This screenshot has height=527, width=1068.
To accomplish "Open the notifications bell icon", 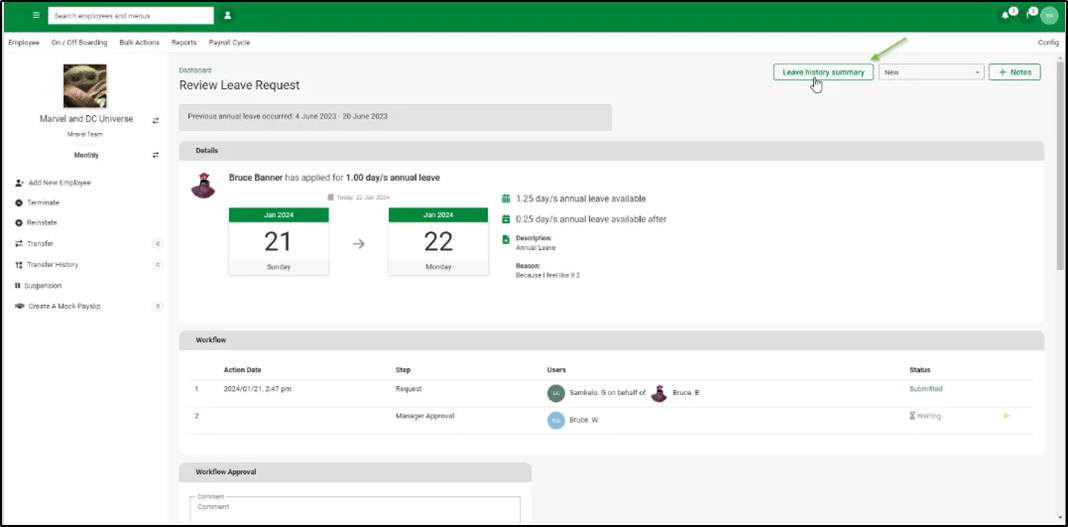I will [x=1005, y=15].
